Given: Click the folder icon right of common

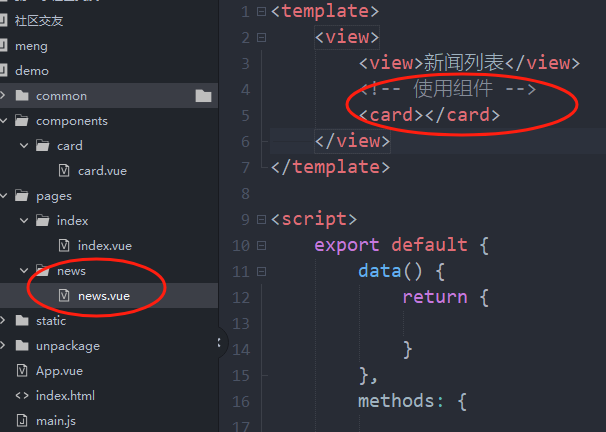Looking at the screenshot, I should pyautogui.click(x=204, y=96).
